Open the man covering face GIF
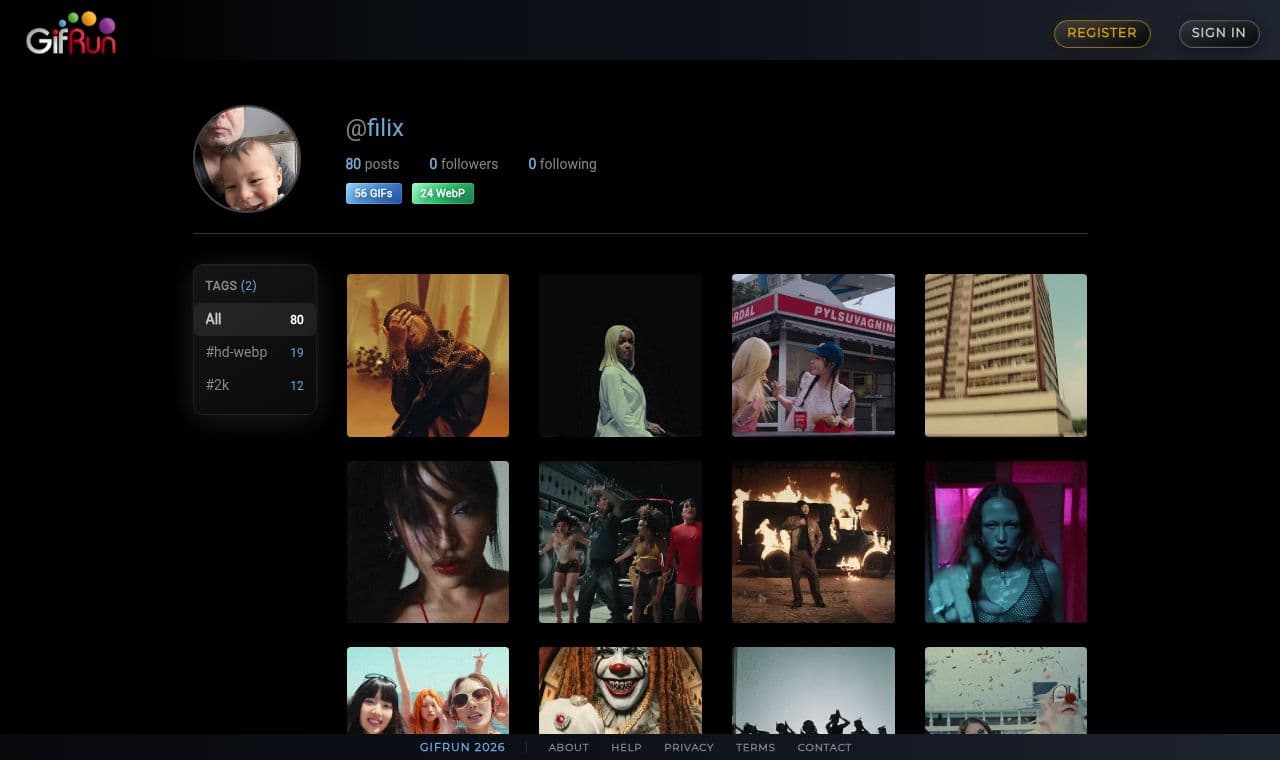Image resolution: width=1280 pixels, height=760 pixels. pyautogui.click(x=428, y=355)
